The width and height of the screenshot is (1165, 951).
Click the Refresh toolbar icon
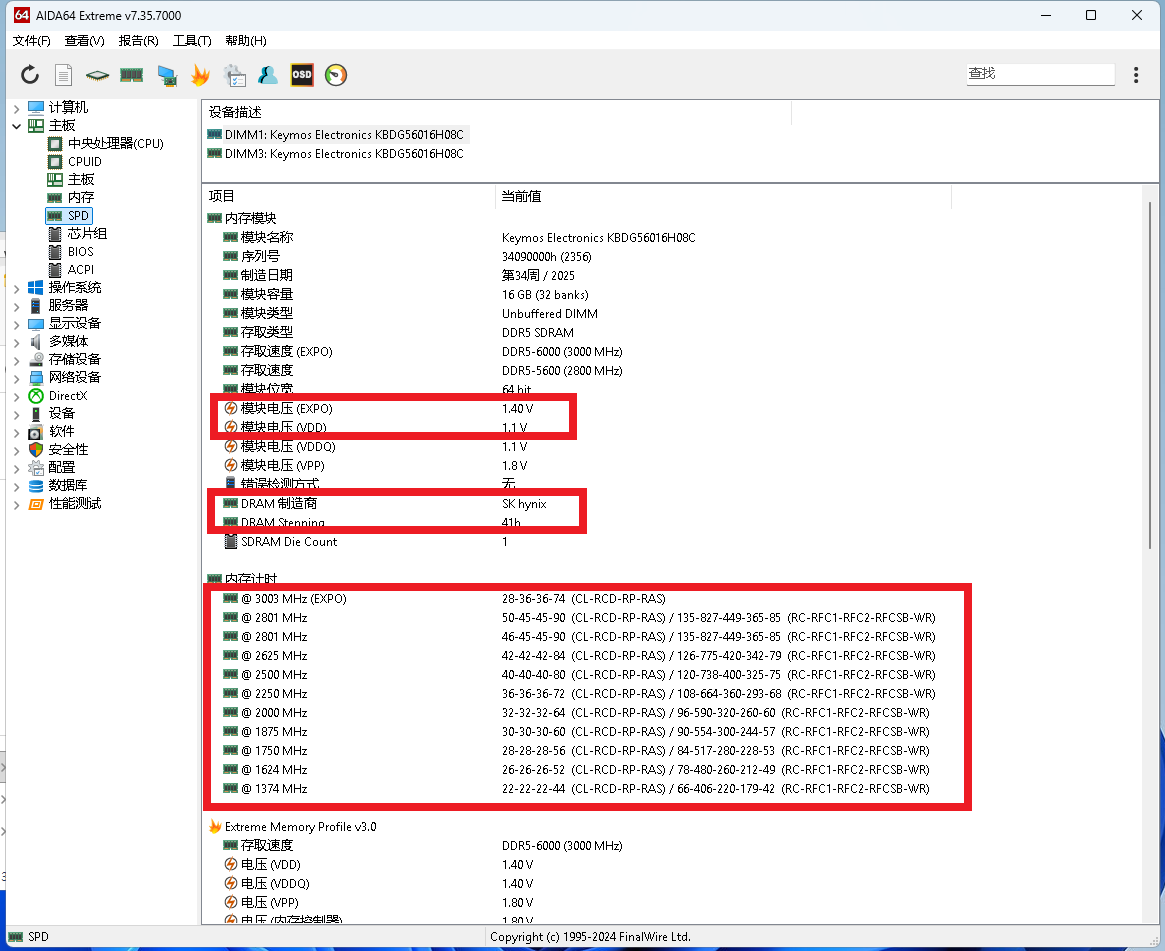coord(30,75)
